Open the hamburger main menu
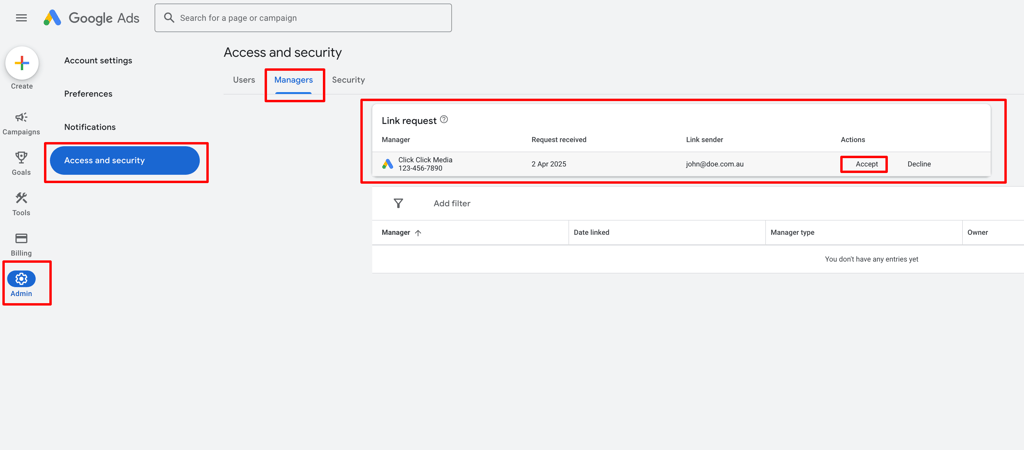This screenshot has width=1024, height=450. click(x=21, y=18)
